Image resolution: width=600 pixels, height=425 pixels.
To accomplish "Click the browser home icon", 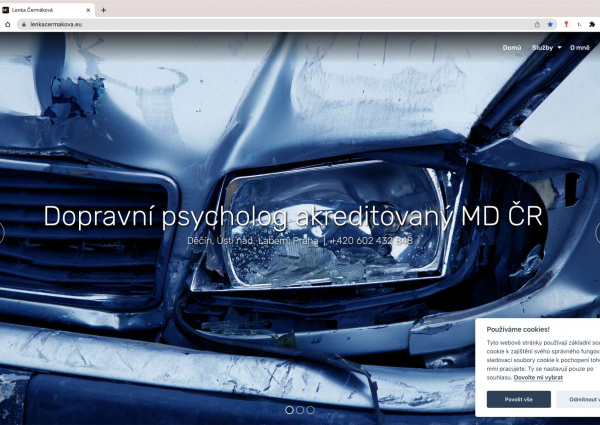I will [x=7, y=24].
